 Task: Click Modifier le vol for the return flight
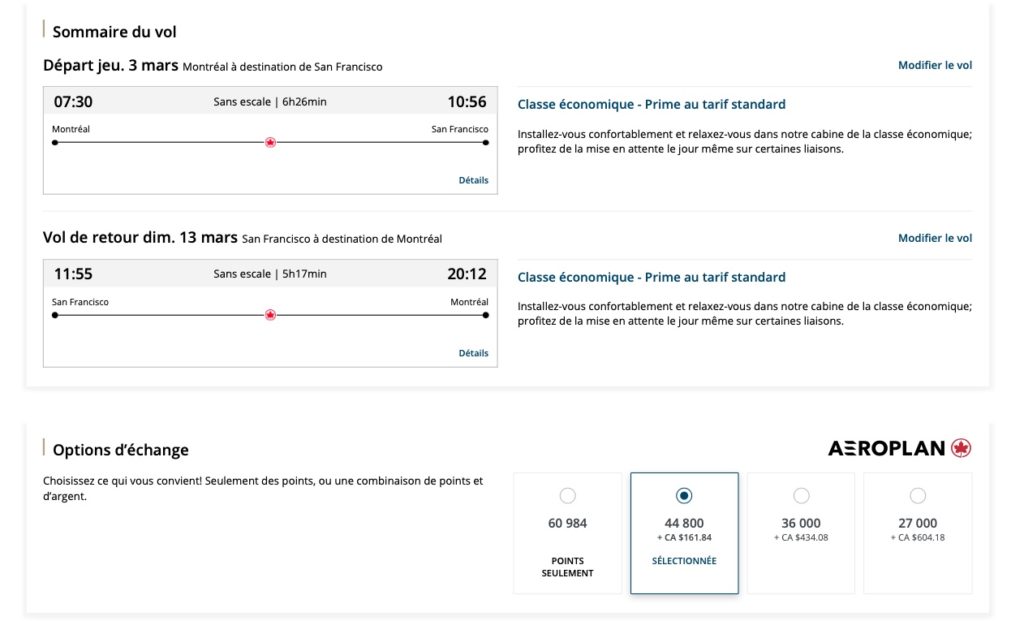pos(933,238)
